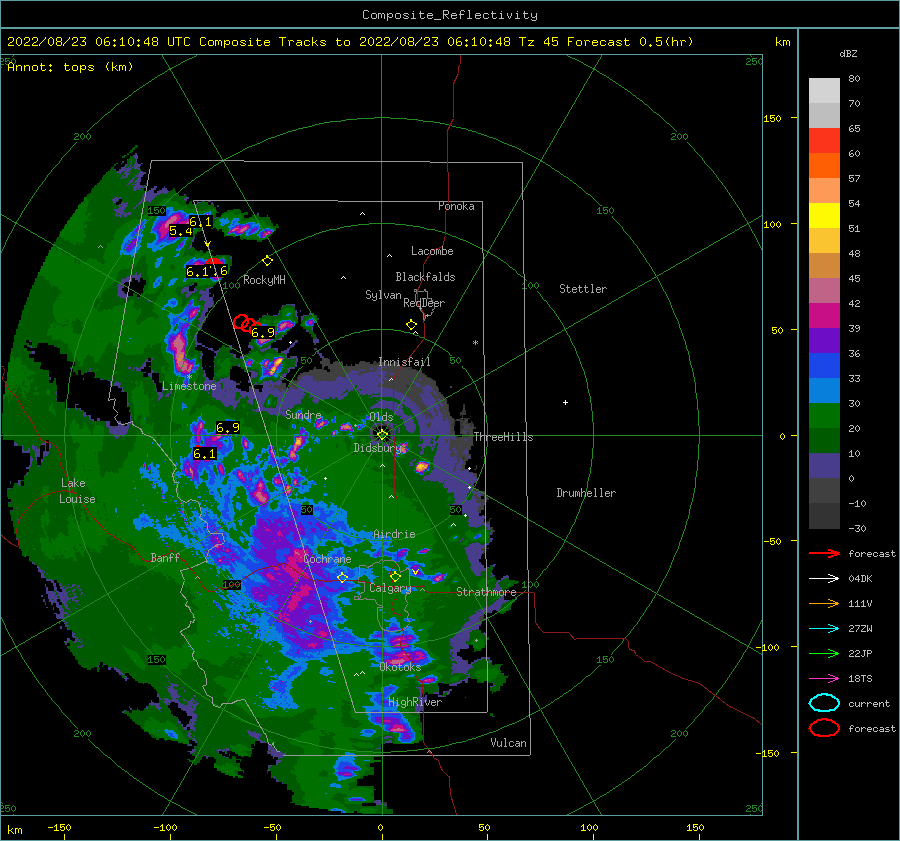
Task: Click the 18TS track label in legend
Action: click(x=860, y=678)
